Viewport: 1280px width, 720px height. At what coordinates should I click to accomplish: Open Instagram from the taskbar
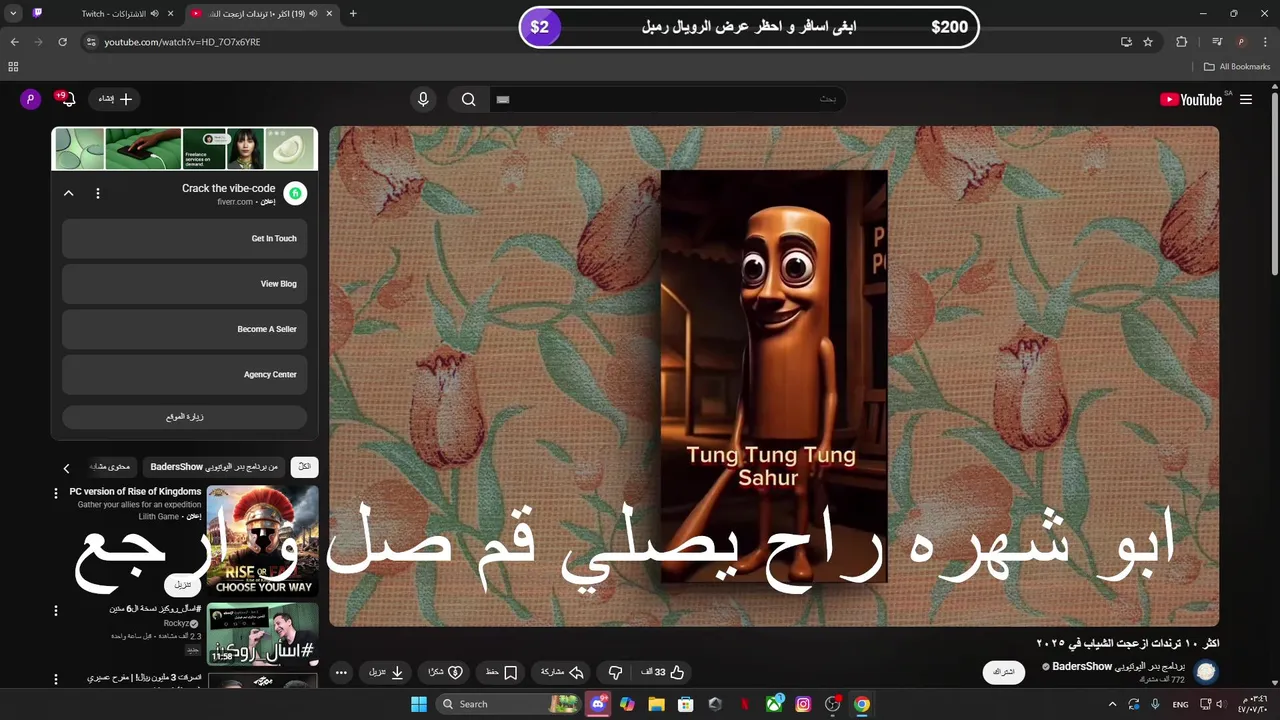(x=803, y=704)
